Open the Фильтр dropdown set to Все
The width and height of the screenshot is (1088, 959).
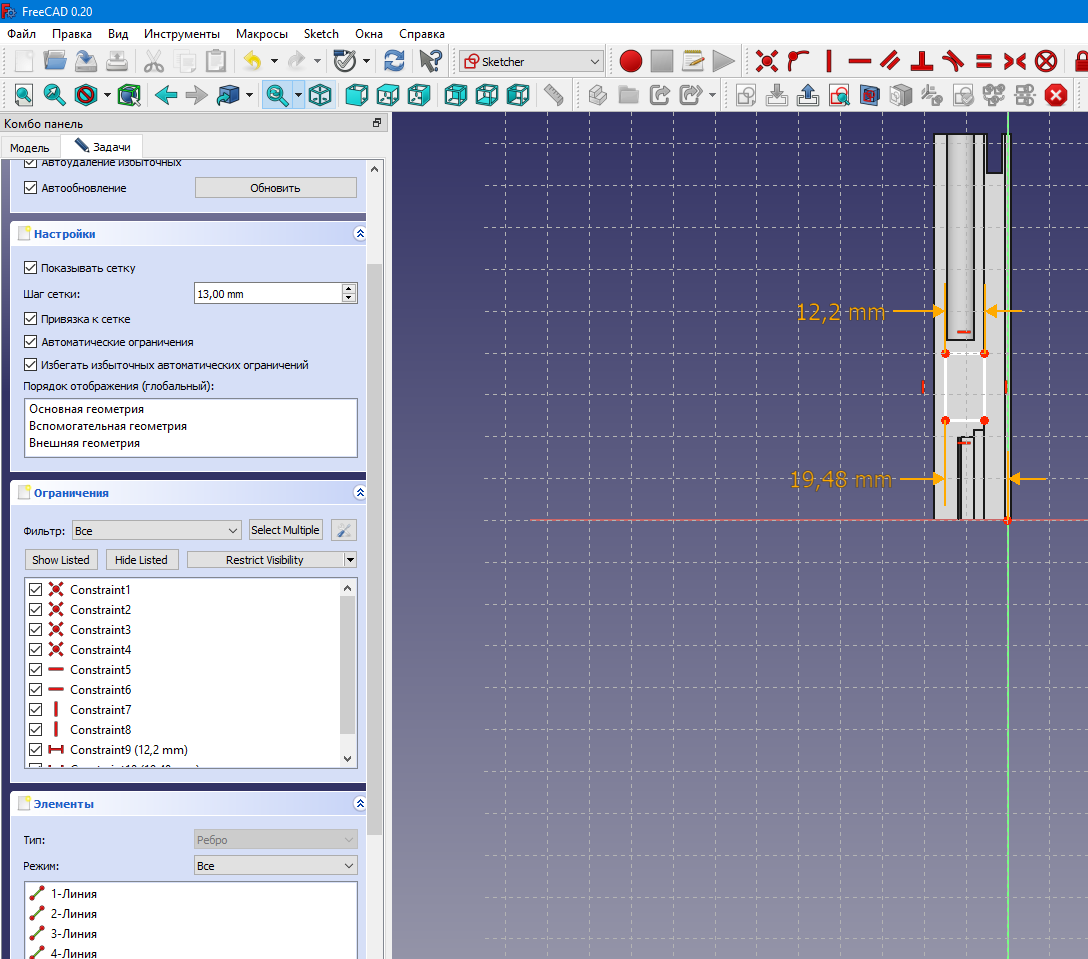(x=156, y=530)
